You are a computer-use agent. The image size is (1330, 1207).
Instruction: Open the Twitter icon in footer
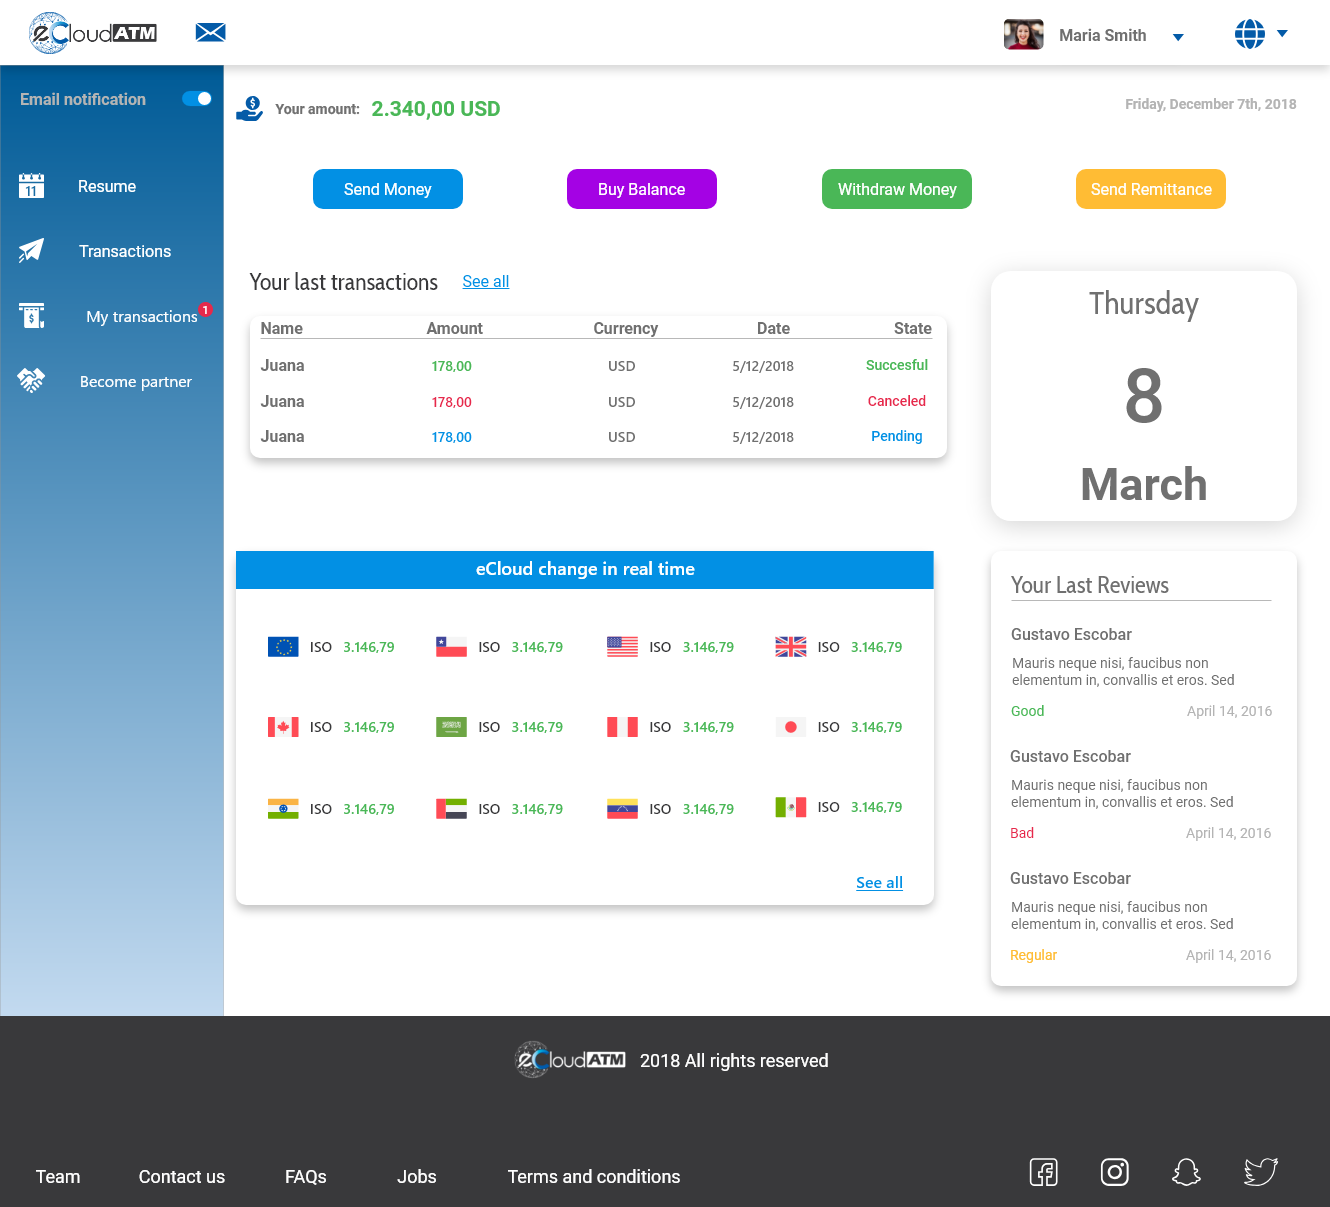1261,1172
